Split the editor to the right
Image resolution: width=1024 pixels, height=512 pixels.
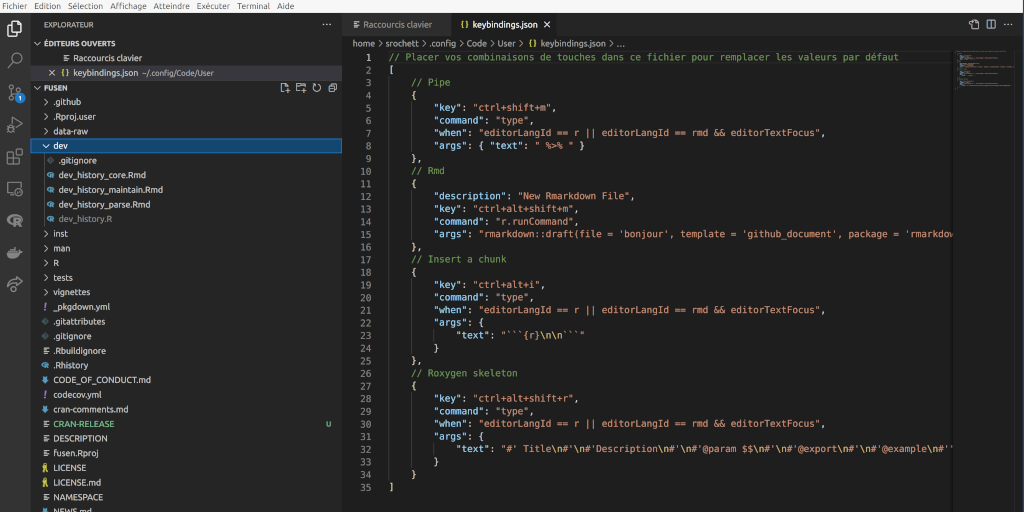pos(992,24)
